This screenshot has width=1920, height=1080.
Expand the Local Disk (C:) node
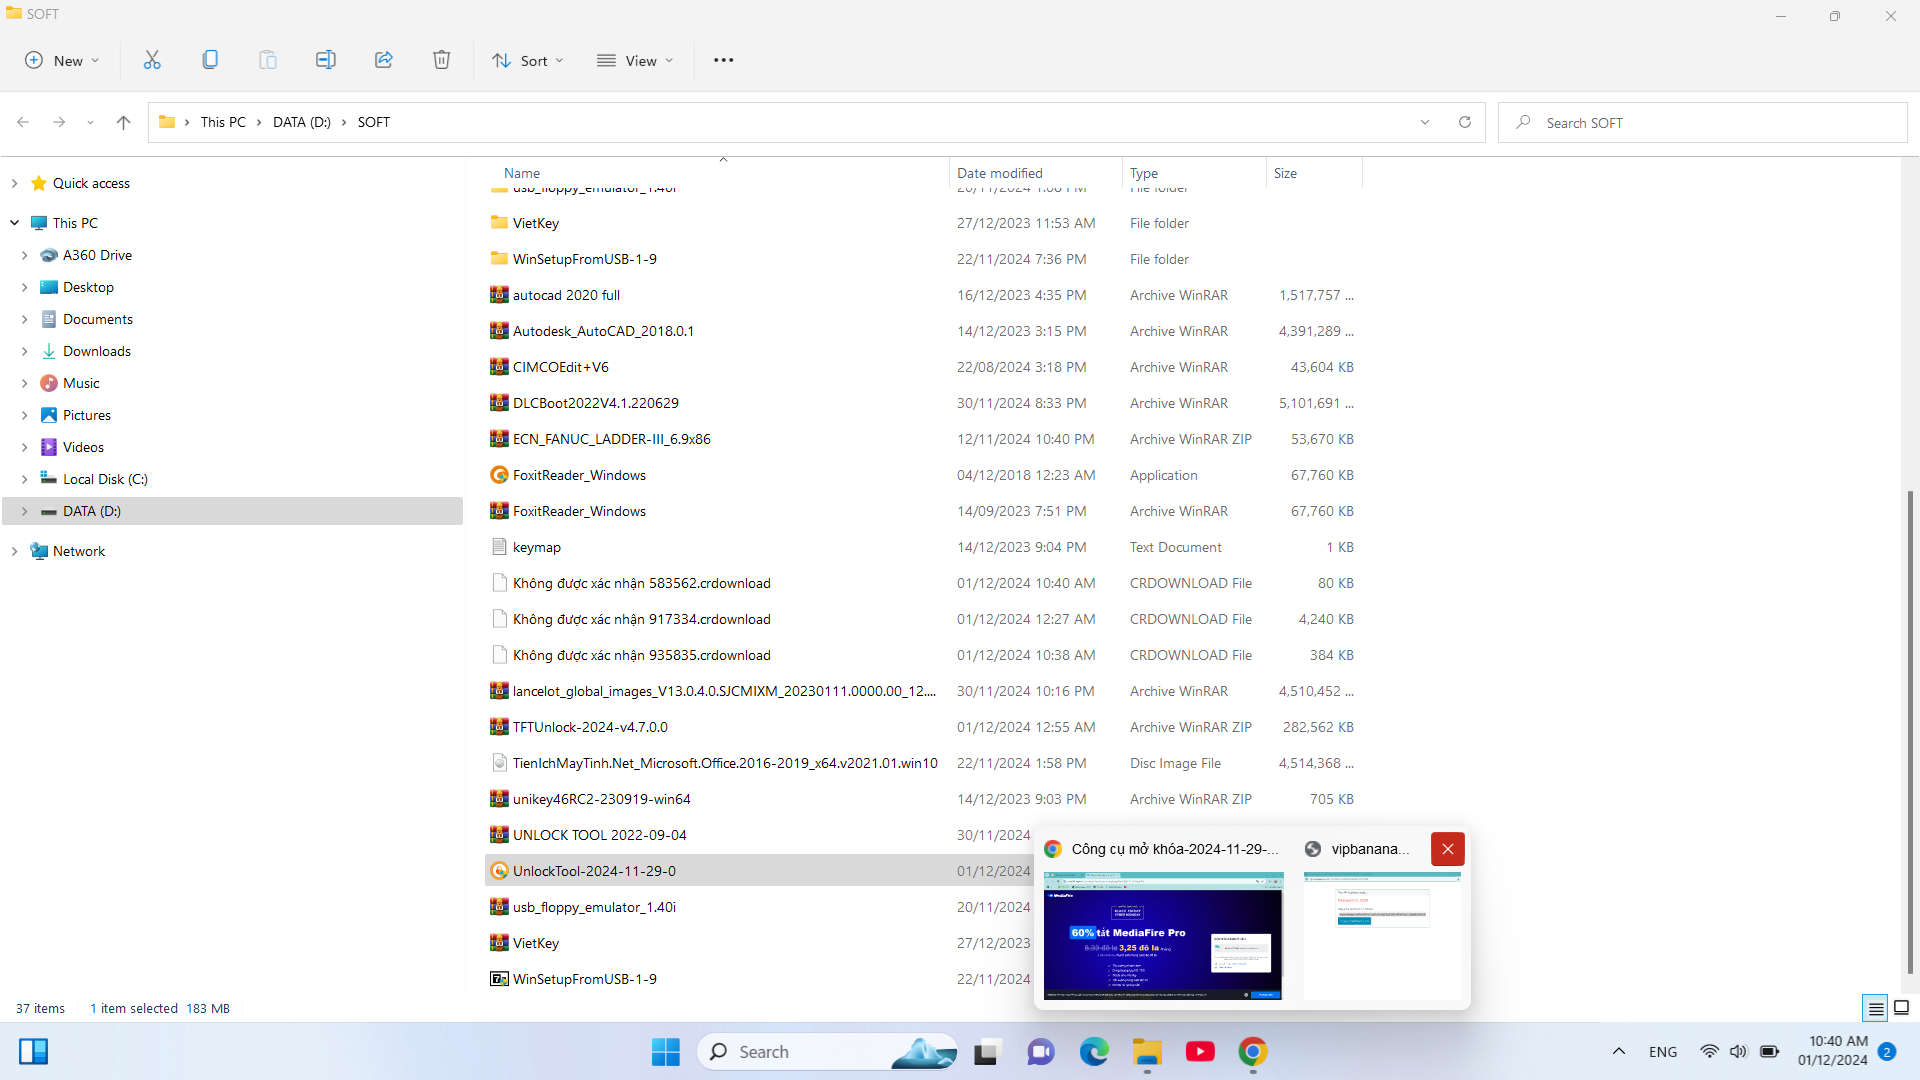pyautogui.click(x=25, y=479)
